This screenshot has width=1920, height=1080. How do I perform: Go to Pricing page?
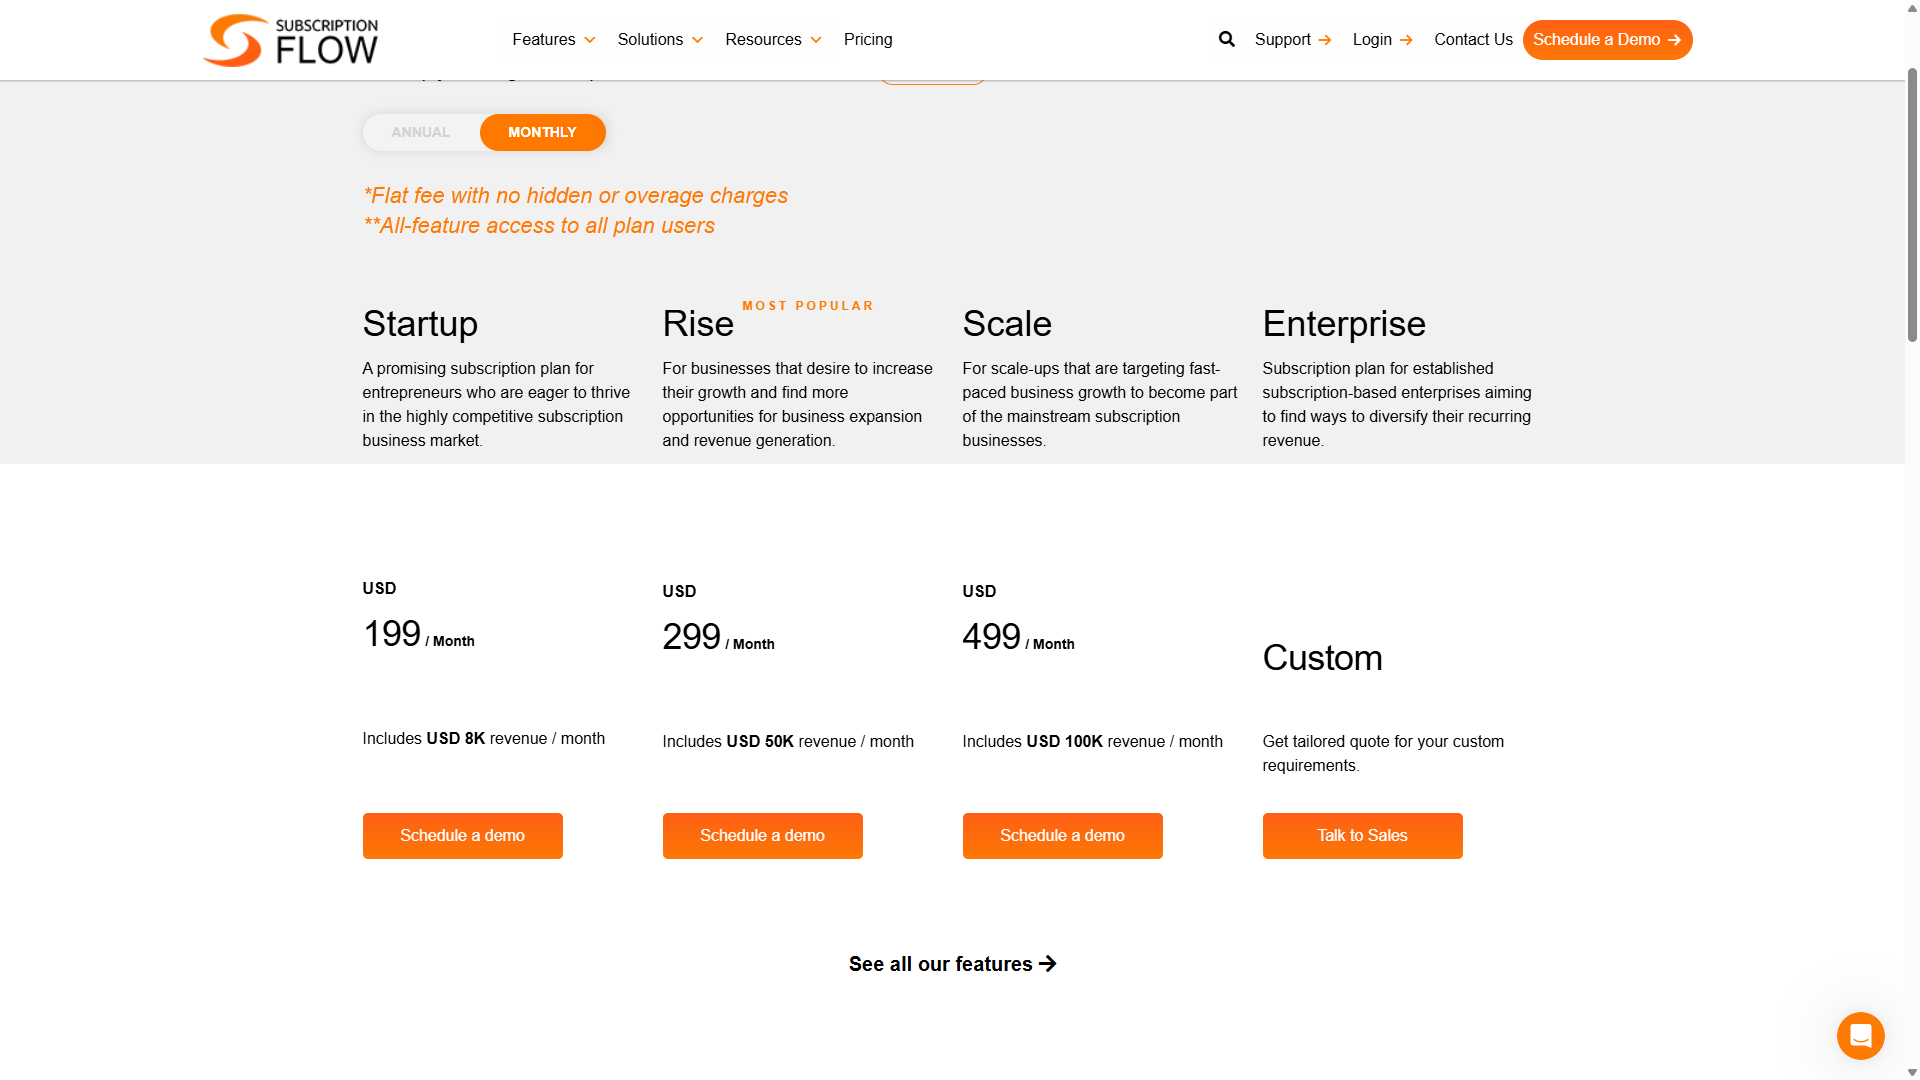(x=868, y=40)
